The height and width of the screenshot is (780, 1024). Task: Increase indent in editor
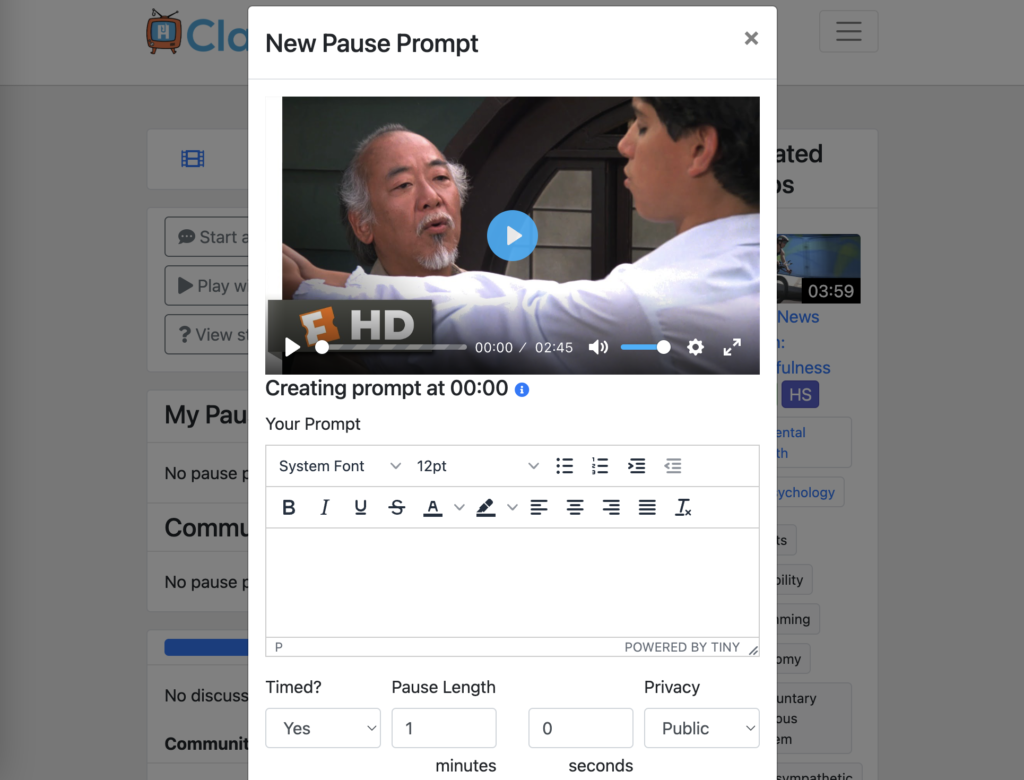coord(636,466)
